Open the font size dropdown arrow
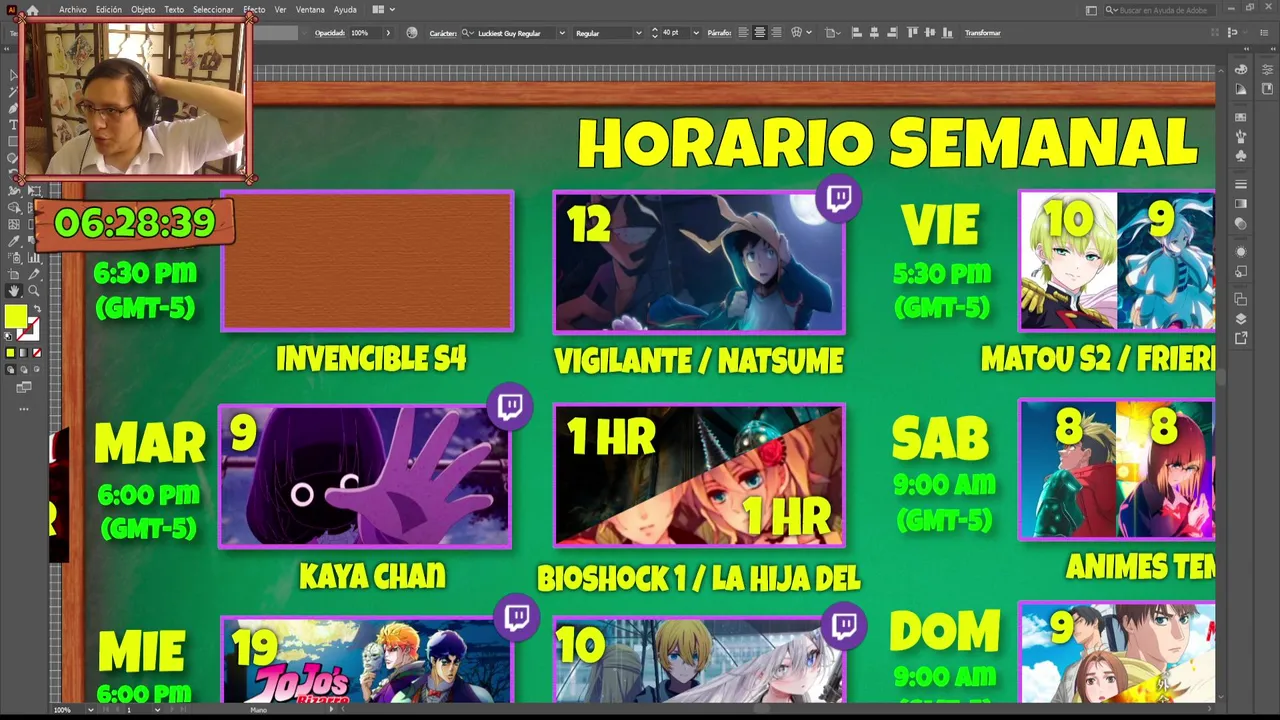The width and height of the screenshot is (1280, 720). [696, 33]
